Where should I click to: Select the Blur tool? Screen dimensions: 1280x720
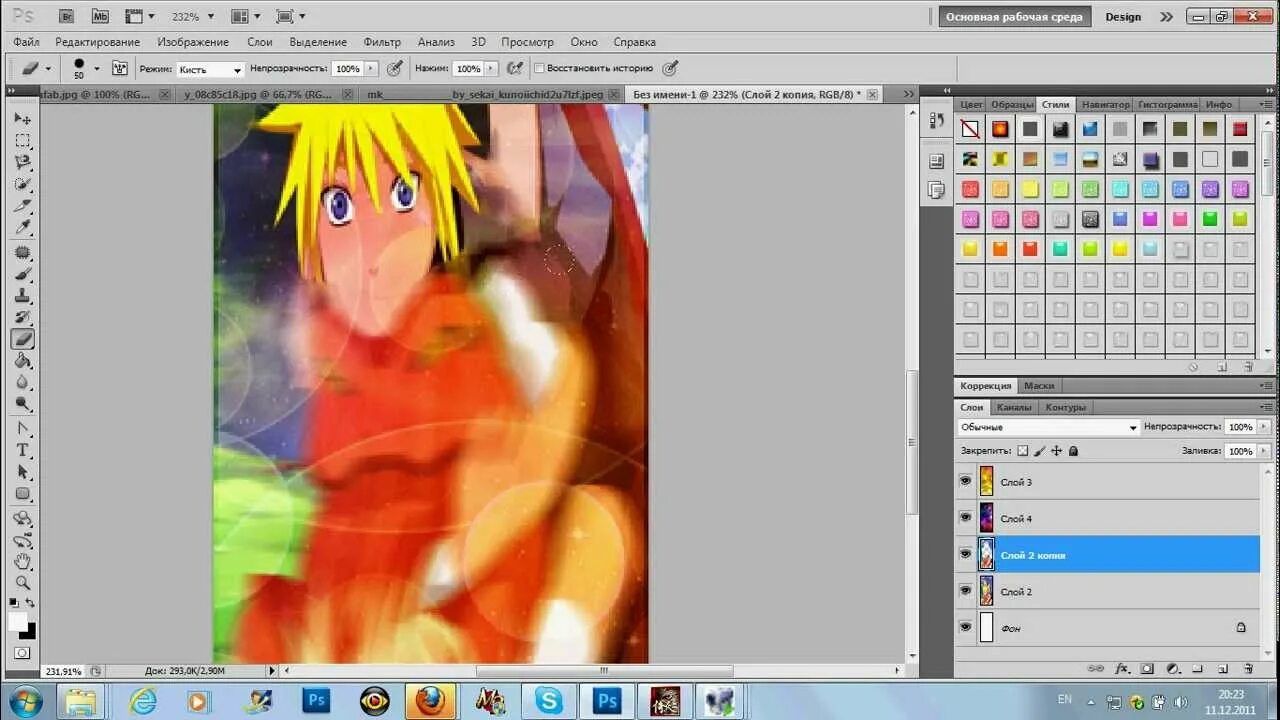coord(22,383)
